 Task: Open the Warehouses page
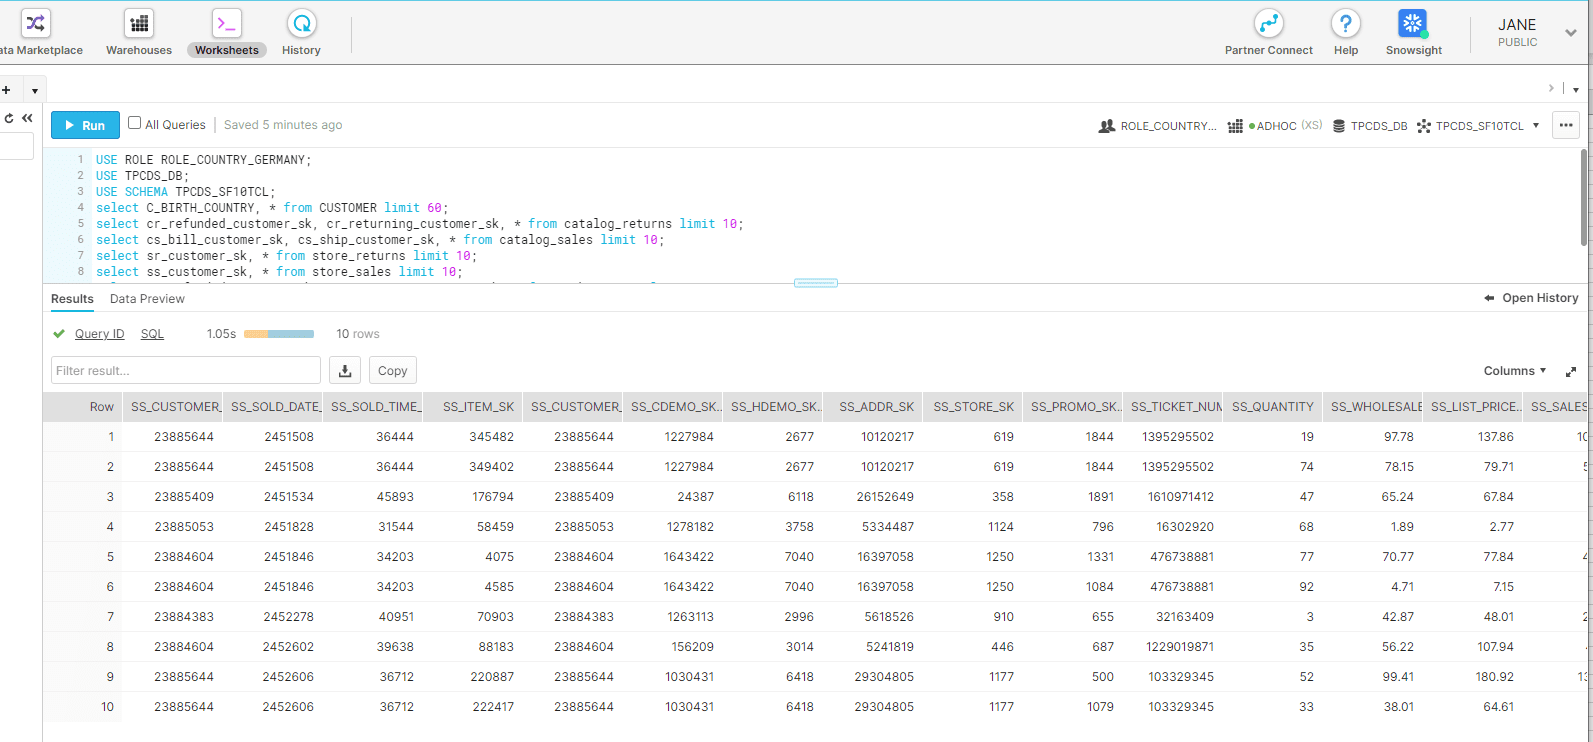[x=139, y=34]
